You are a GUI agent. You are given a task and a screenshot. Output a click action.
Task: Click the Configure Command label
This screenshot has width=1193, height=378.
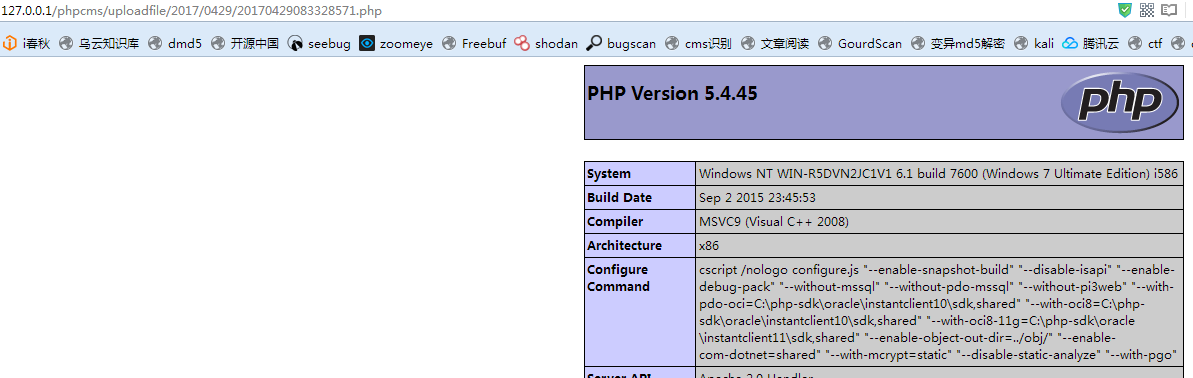[618, 278]
